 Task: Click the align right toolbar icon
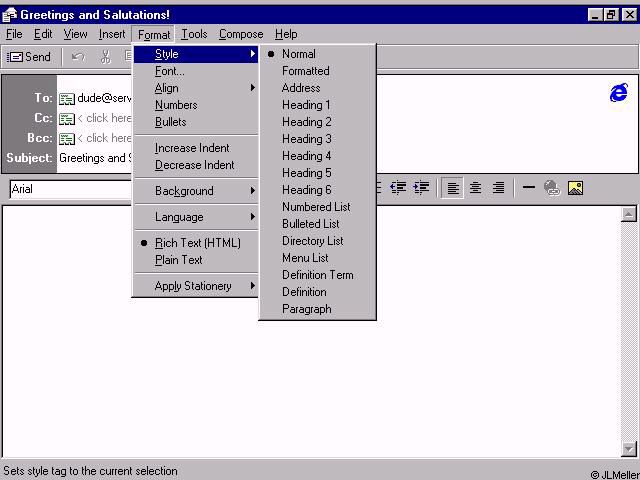point(498,188)
